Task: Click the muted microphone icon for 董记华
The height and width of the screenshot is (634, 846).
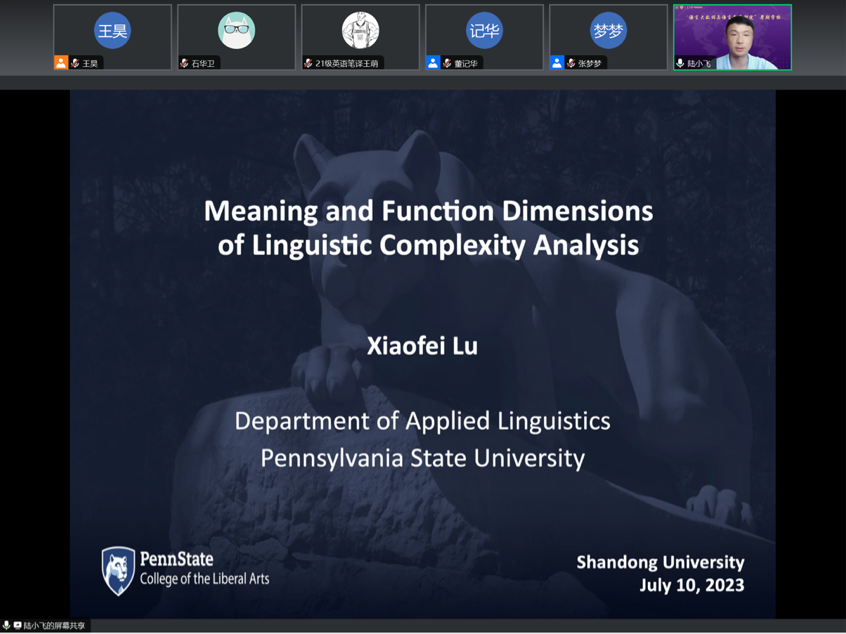Action: tap(447, 63)
